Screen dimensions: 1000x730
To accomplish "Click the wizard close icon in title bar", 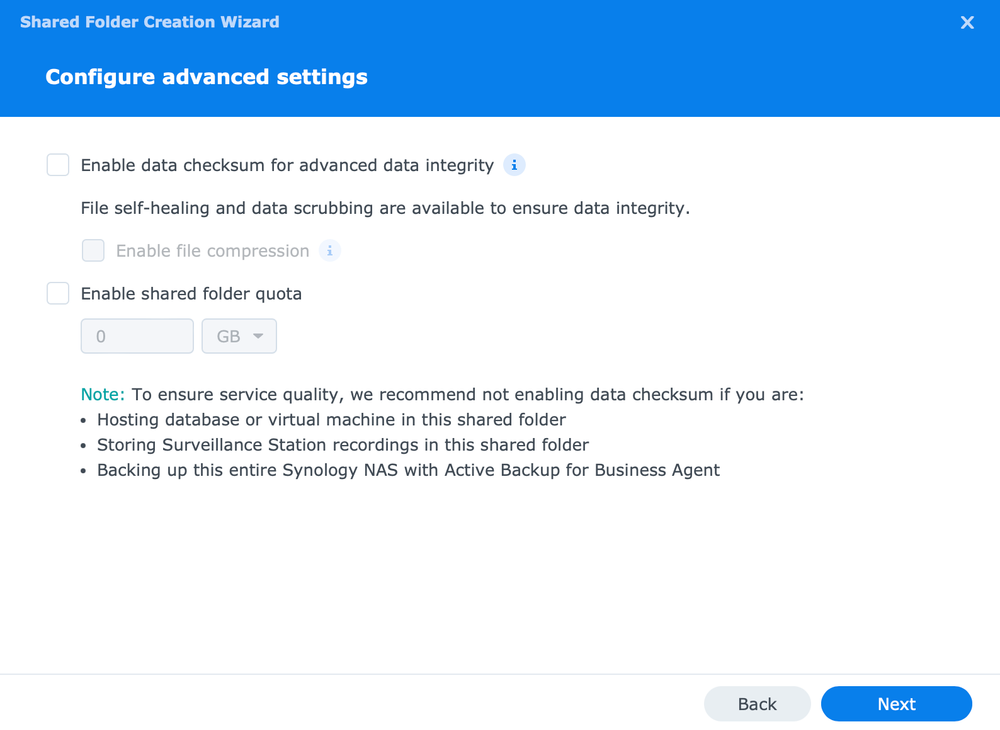I will (967, 22).
